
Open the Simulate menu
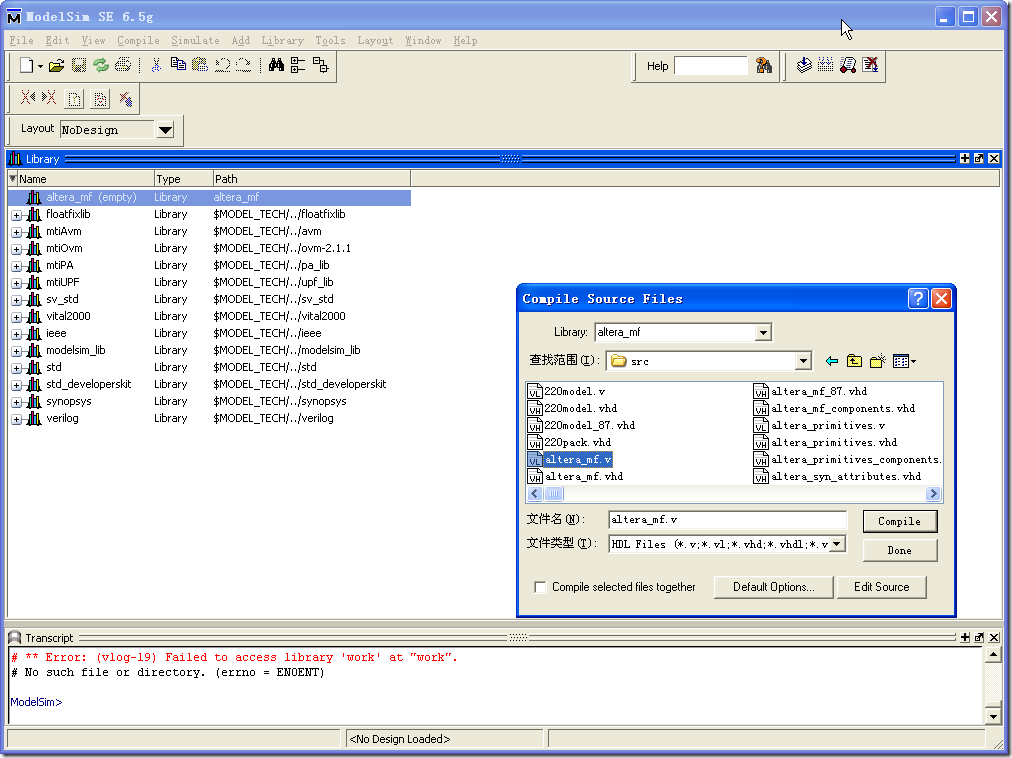[195, 41]
